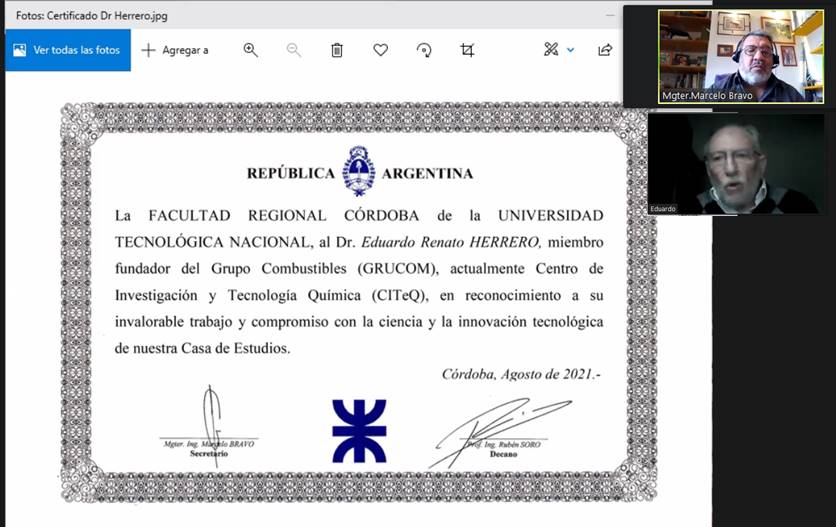Viewport: 836px width, 527px height.
Task: Open the crop tool
Action: coord(467,50)
